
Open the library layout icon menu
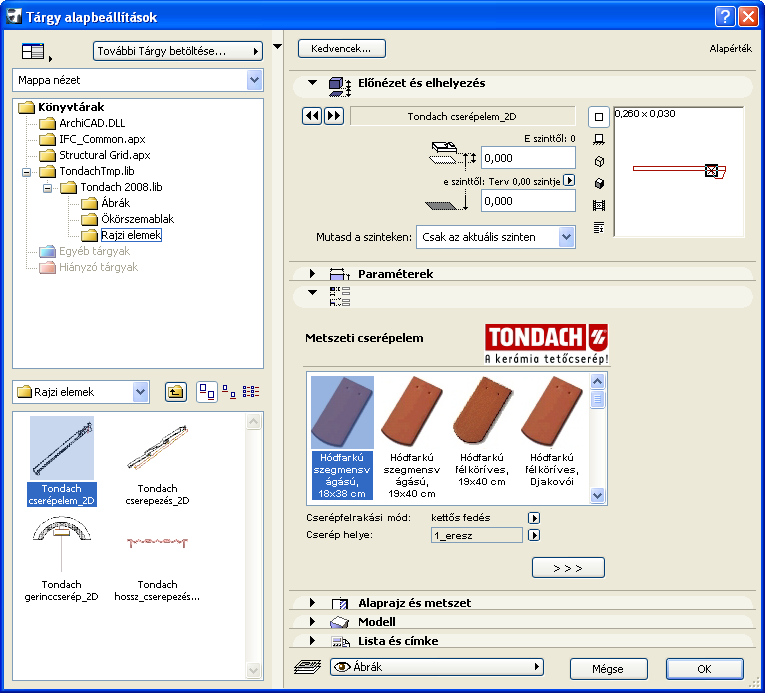[x=36, y=52]
